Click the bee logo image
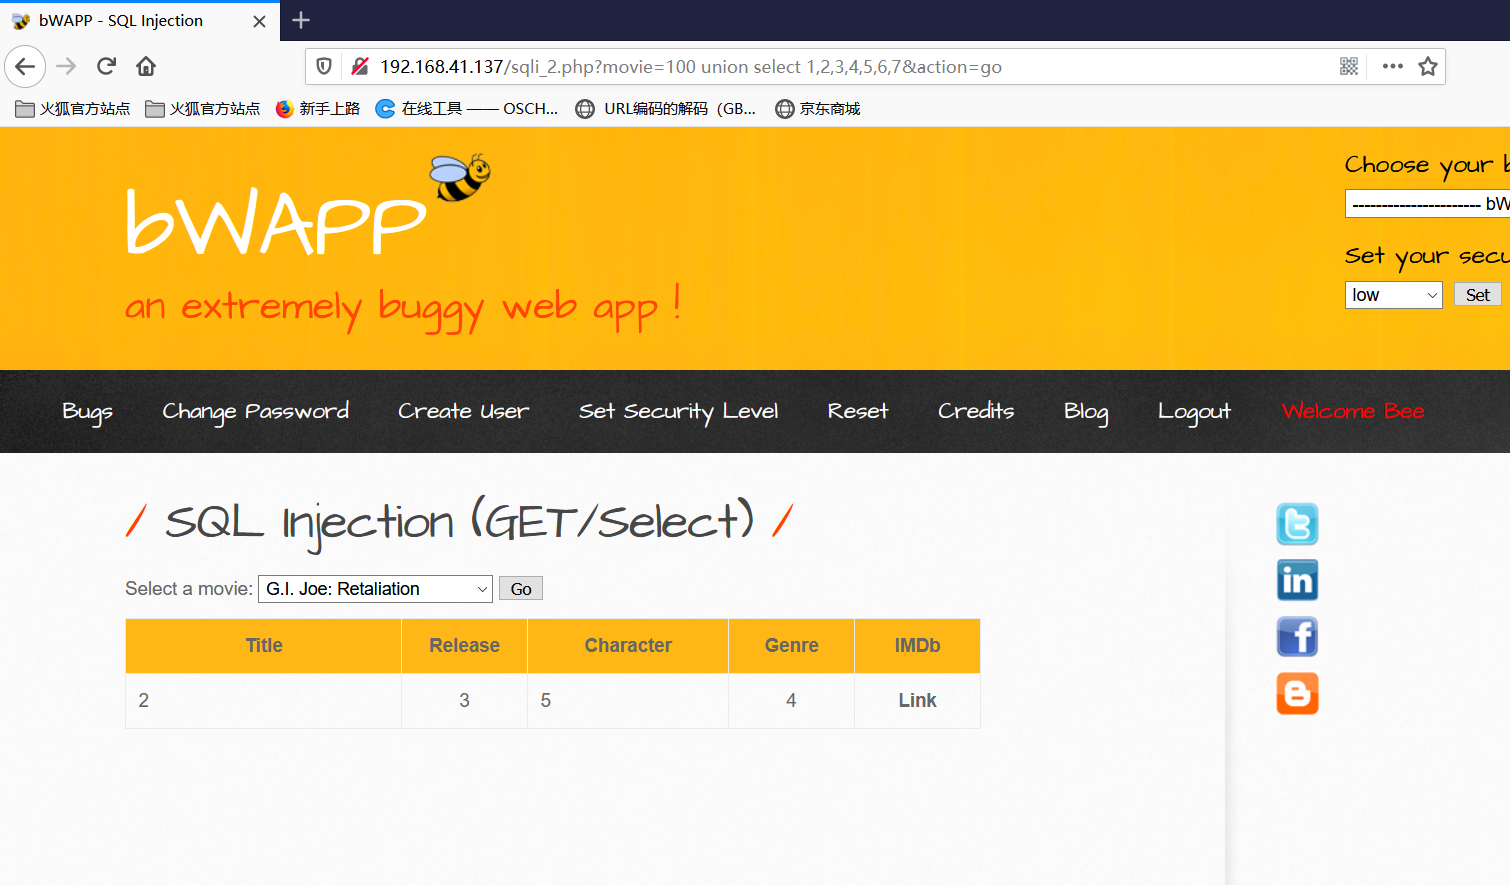 (x=460, y=177)
